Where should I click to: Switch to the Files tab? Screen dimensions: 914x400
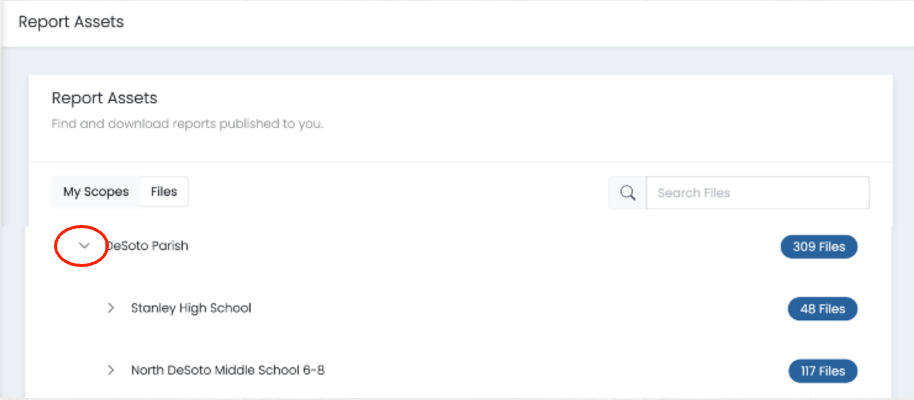click(164, 192)
